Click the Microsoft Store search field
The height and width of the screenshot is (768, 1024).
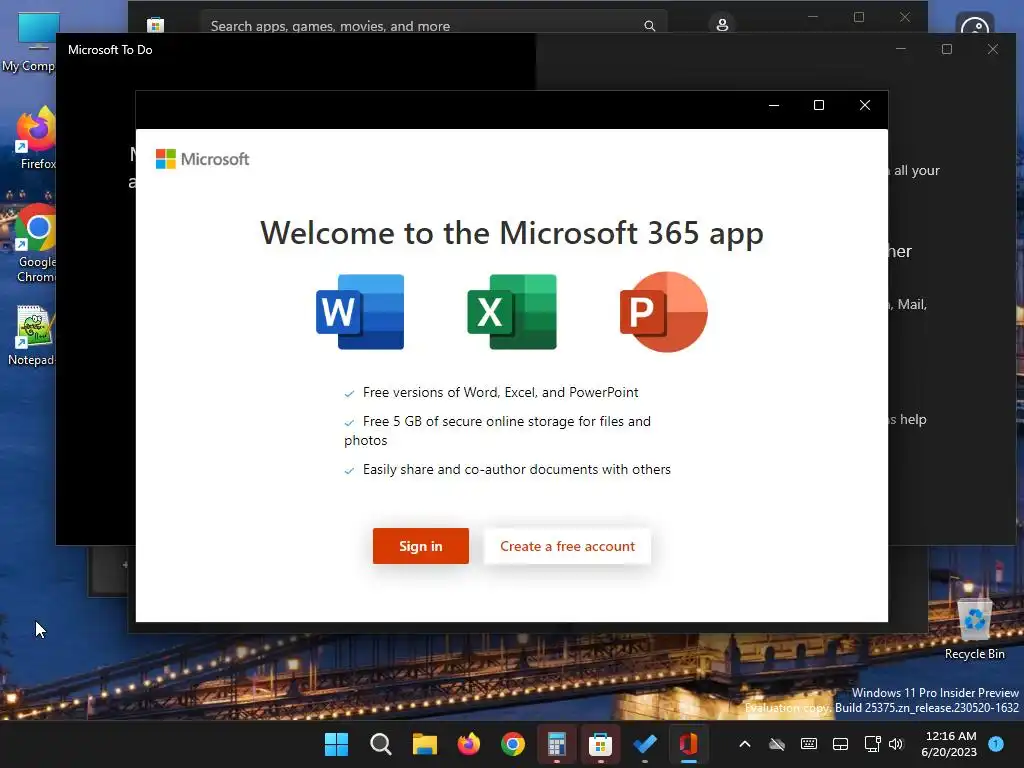(x=434, y=25)
